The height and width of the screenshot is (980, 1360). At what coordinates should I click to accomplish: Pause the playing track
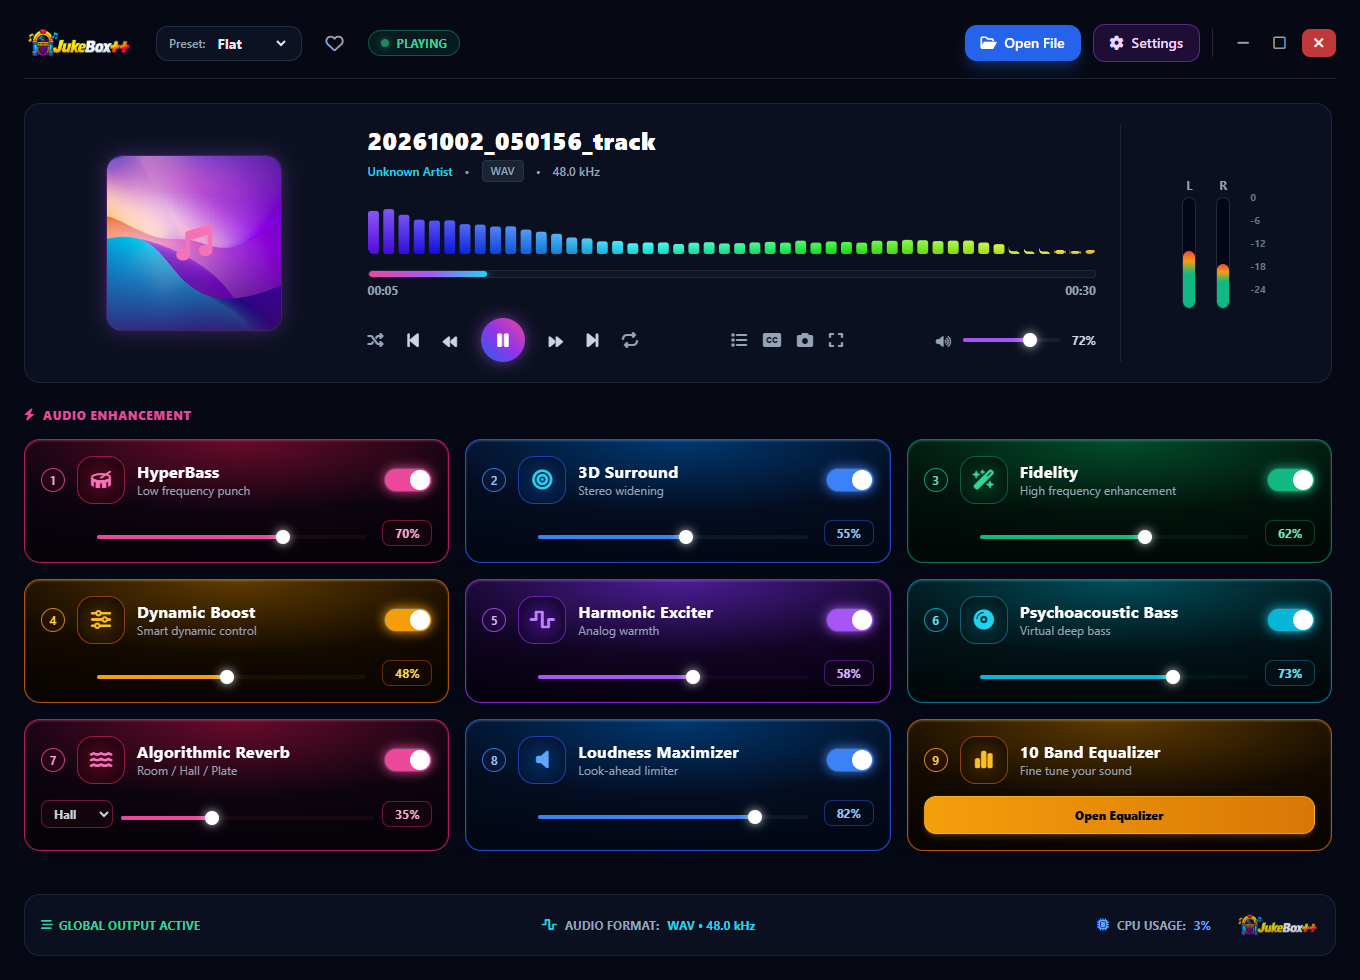click(503, 340)
